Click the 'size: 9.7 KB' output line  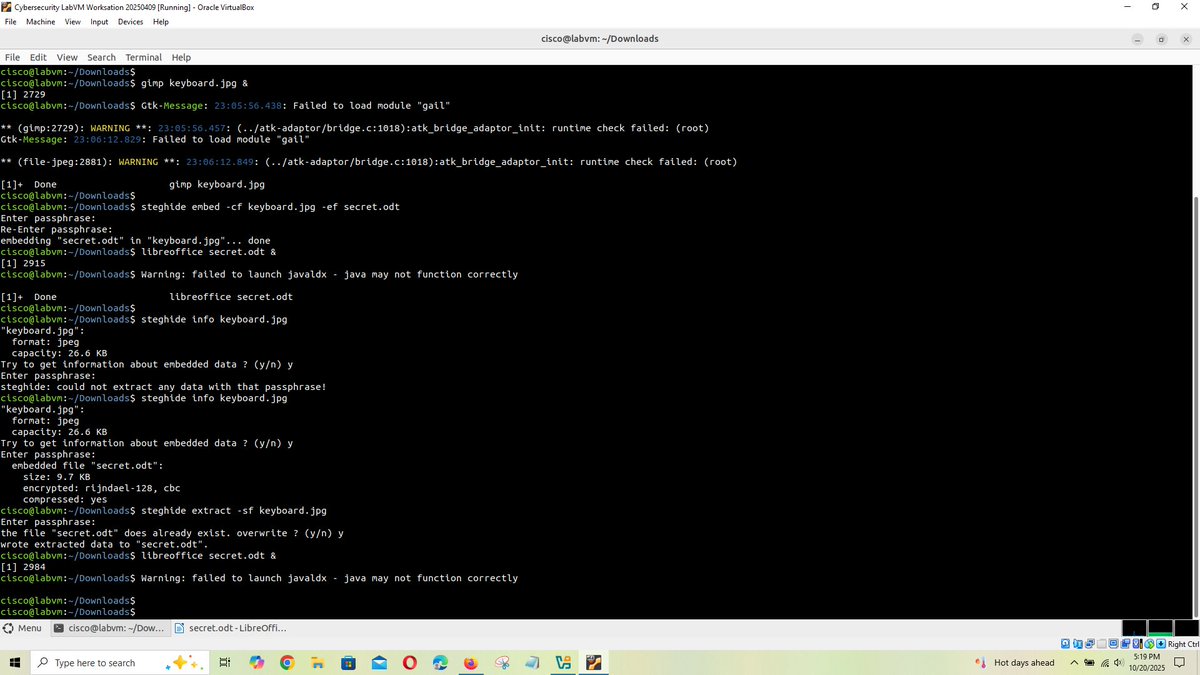[x=56, y=477]
